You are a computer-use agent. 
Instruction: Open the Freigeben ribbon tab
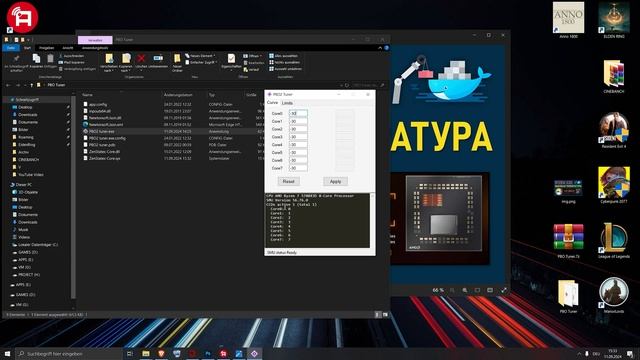click(x=46, y=48)
